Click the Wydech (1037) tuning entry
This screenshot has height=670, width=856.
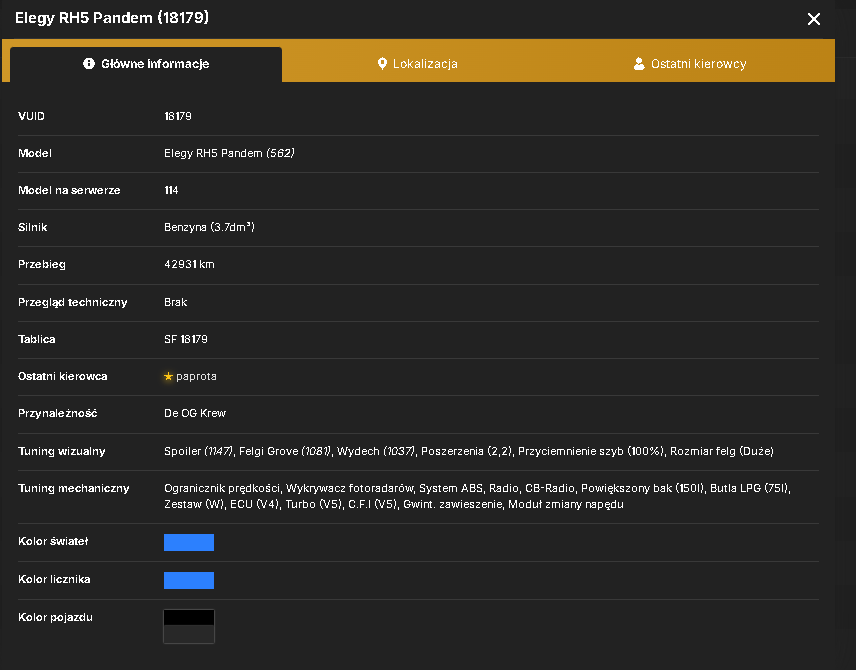pos(376,452)
